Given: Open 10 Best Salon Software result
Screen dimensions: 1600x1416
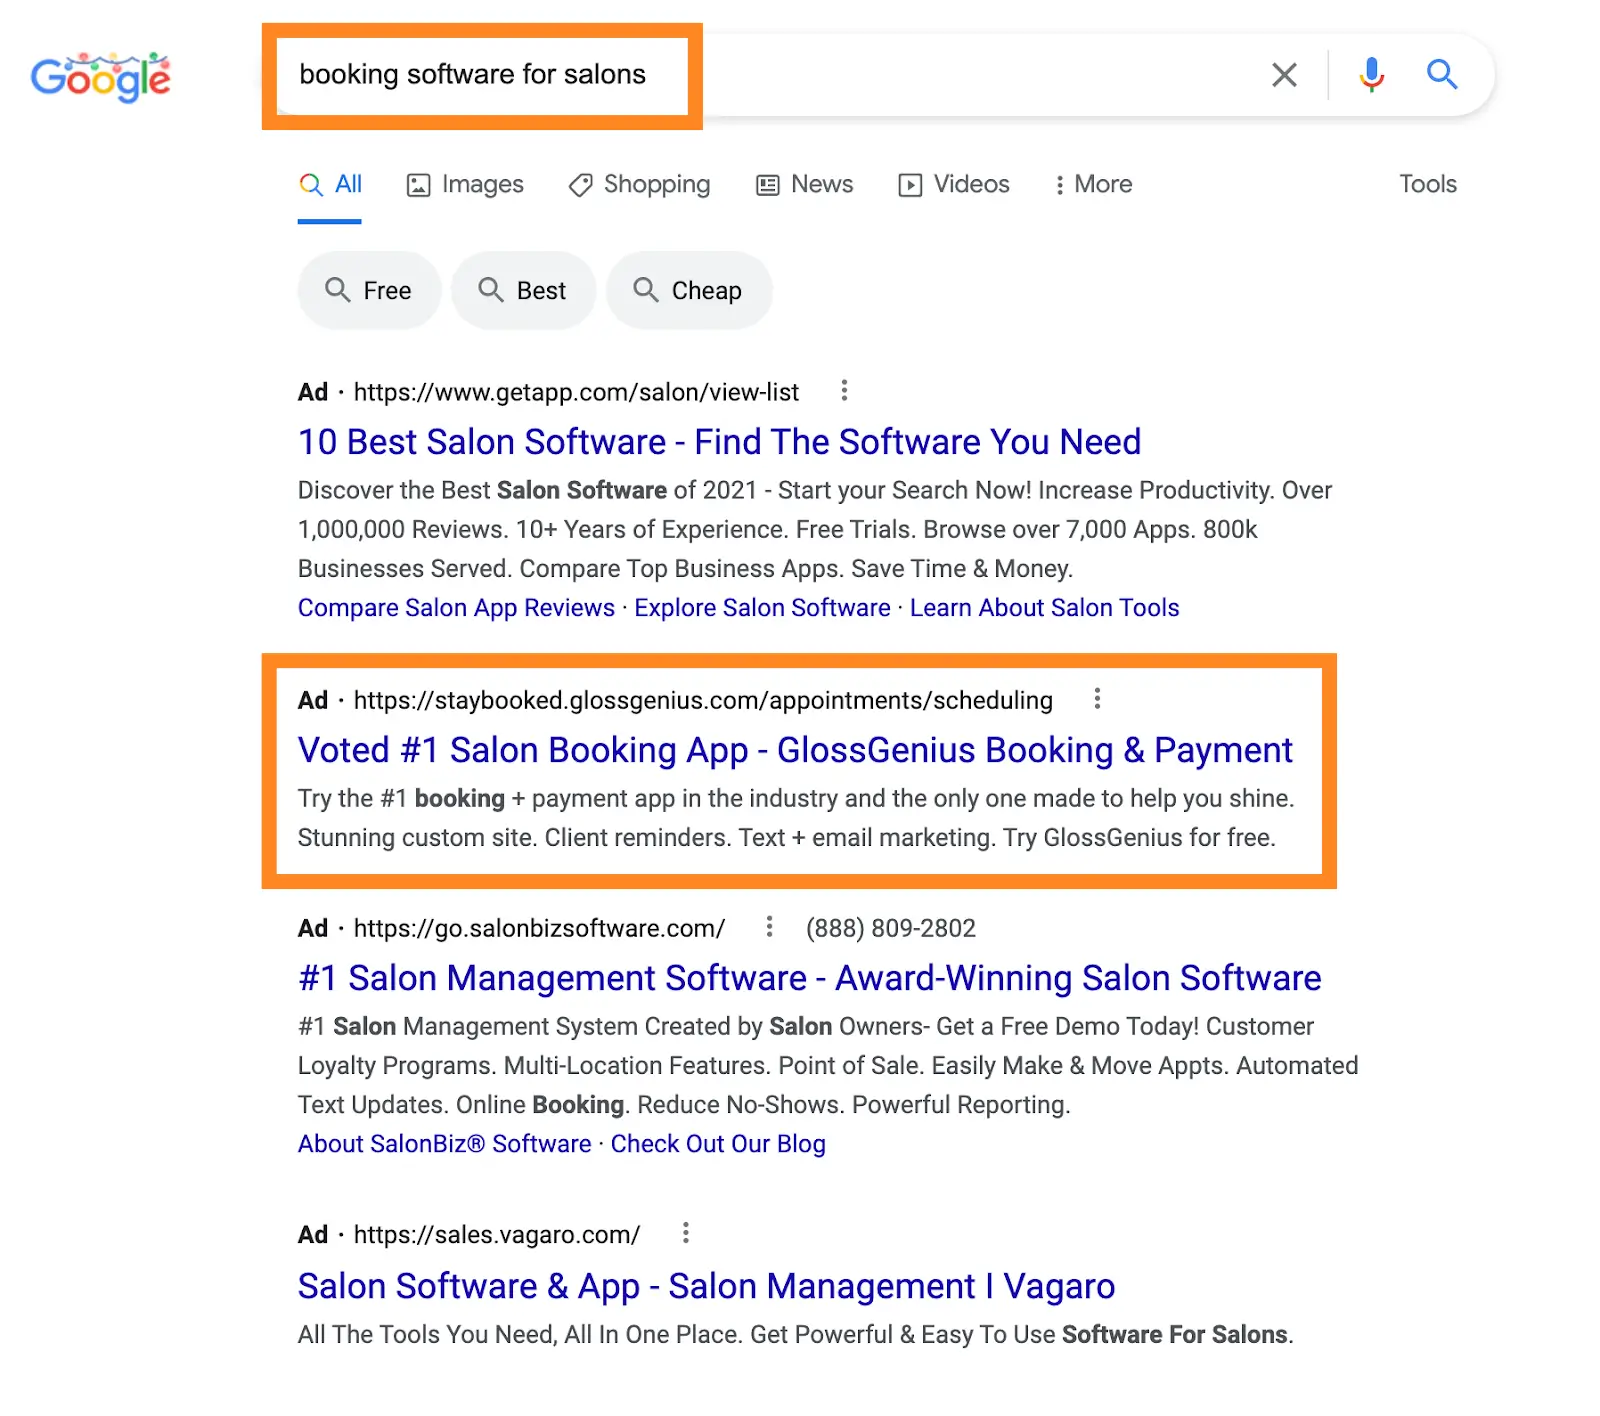Looking at the screenshot, I should [x=719, y=442].
